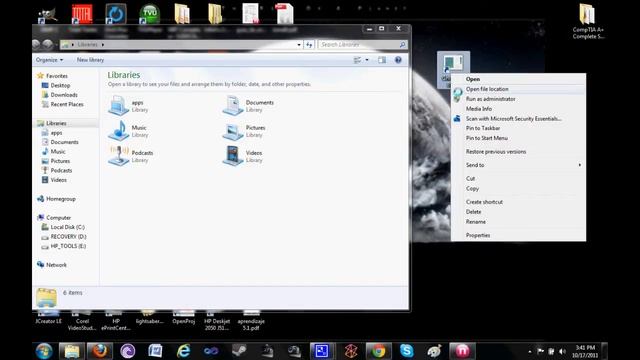Open Steam from the taskbar

click(x=239, y=351)
